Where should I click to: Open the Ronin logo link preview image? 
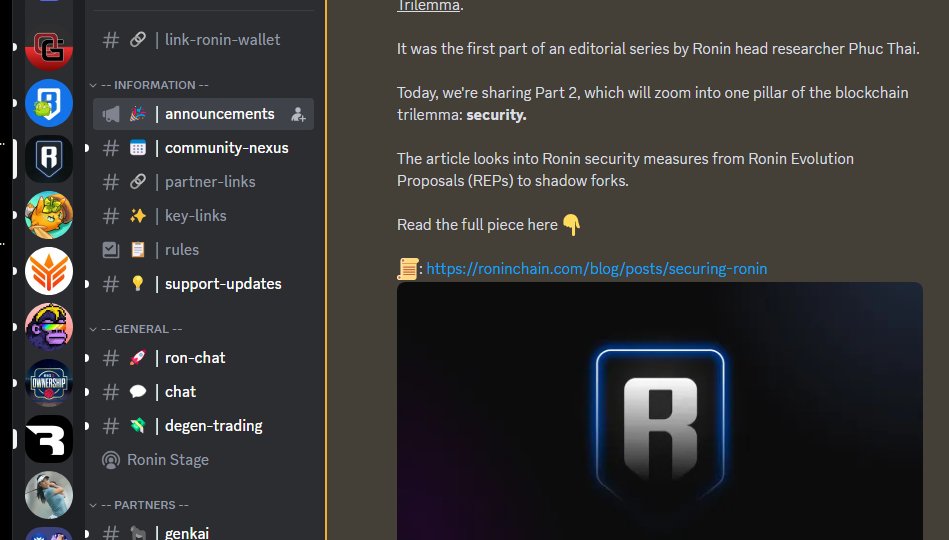[660, 411]
